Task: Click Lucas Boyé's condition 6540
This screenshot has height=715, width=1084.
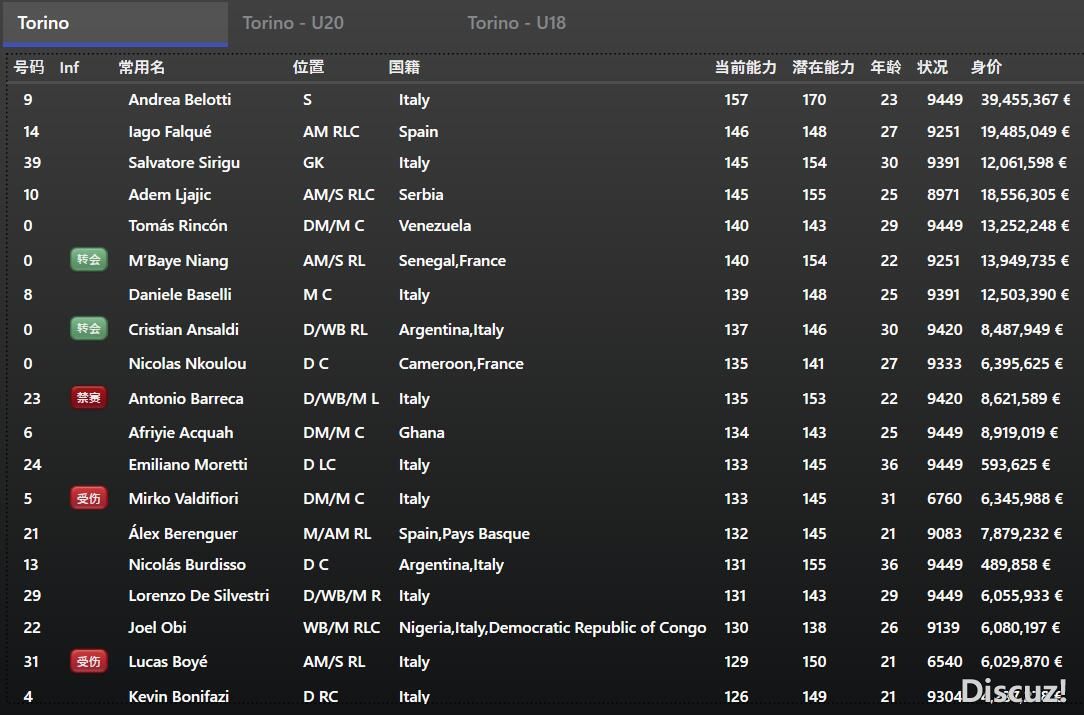Action: point(944,662)
